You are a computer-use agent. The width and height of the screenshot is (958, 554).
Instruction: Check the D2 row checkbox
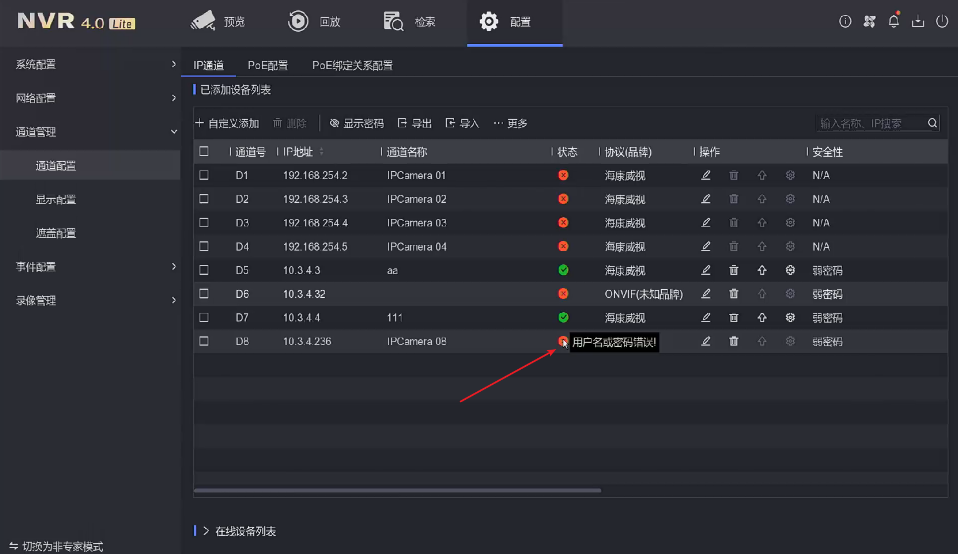coord(204,199)
